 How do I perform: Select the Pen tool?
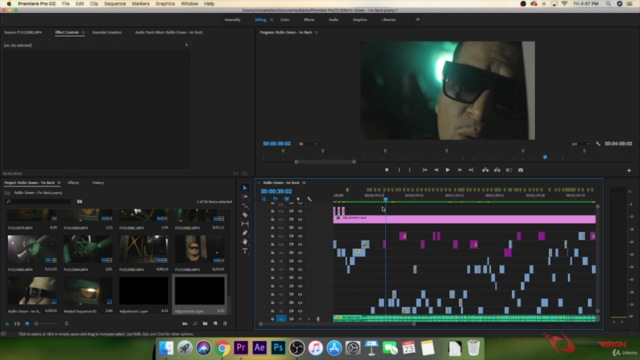pos(245,233)
